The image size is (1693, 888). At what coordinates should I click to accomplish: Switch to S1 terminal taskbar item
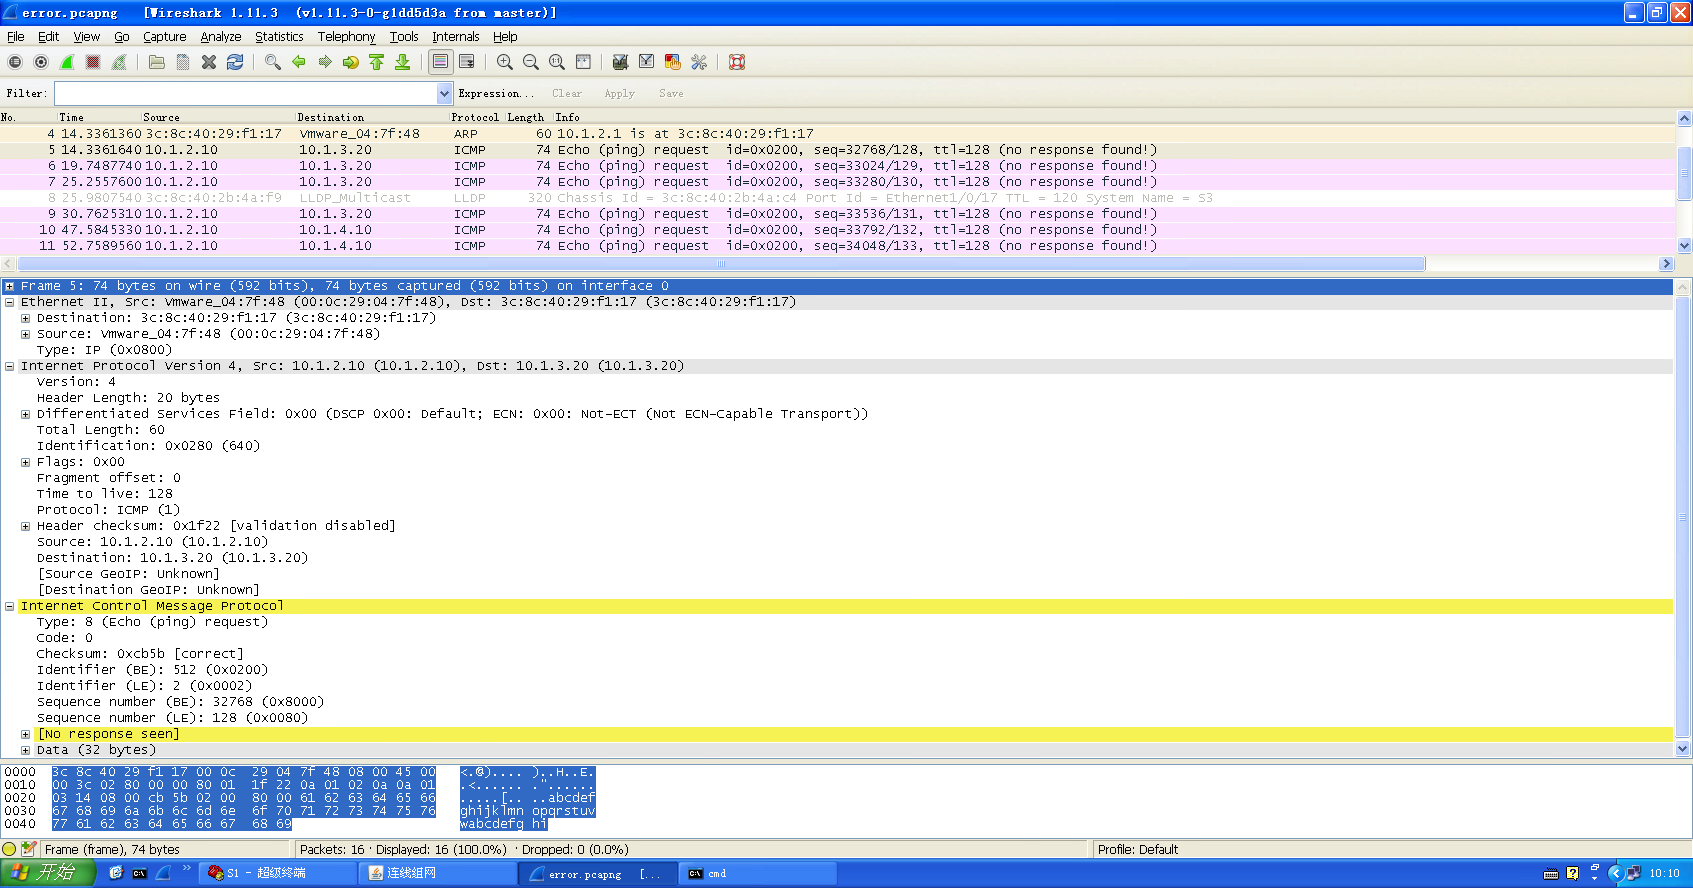(278, 873)
